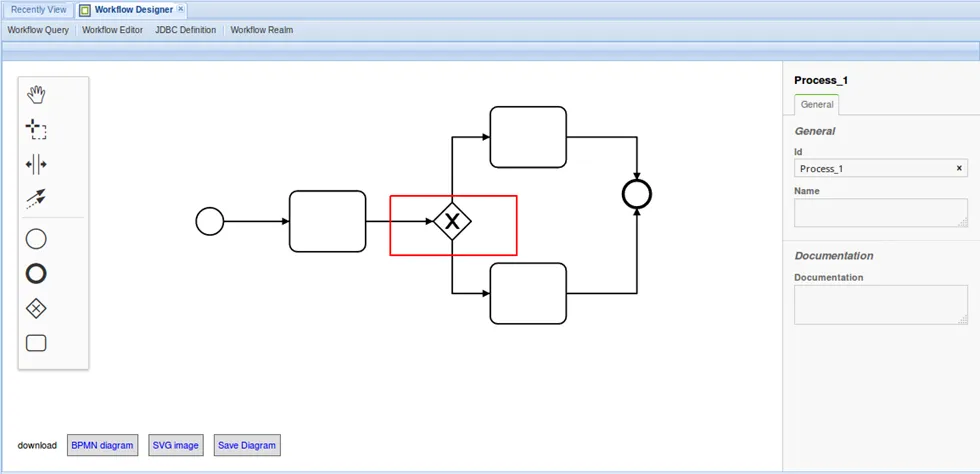980x474 pixels.
Task: Select the lasso selection tool
Action: tap(36, 129)
